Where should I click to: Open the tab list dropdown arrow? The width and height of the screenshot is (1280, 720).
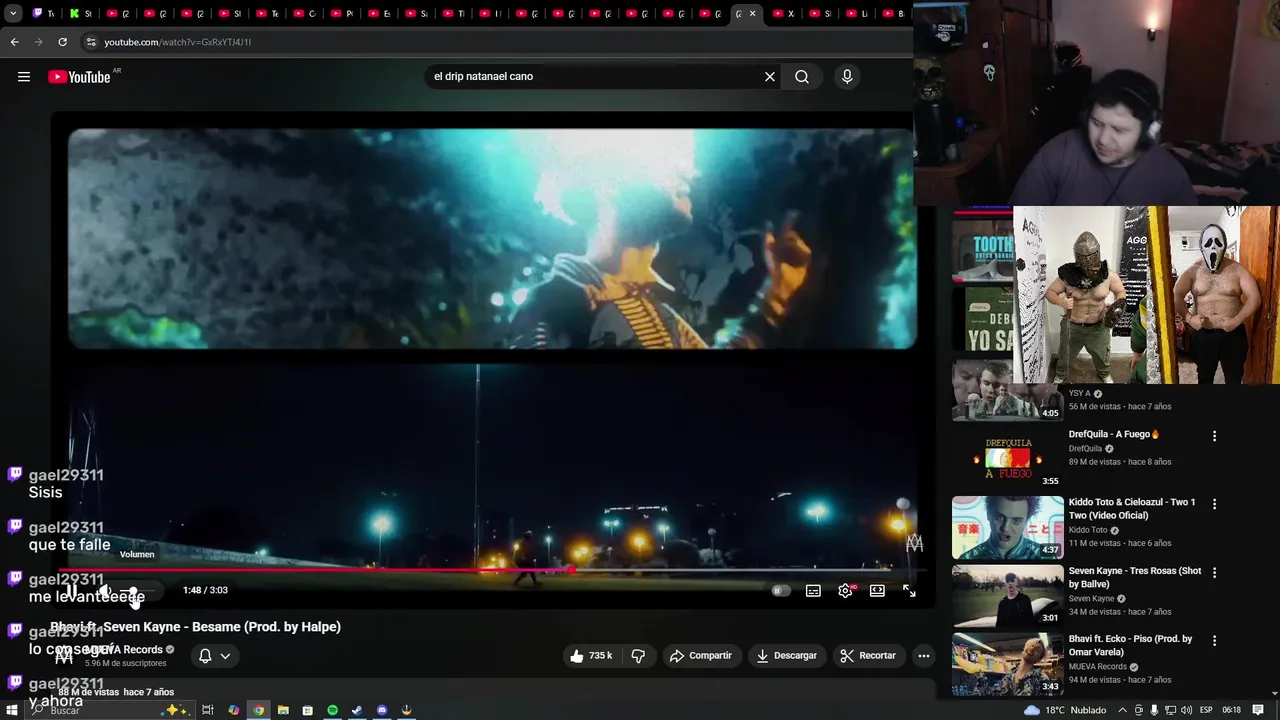coord(13,14)
